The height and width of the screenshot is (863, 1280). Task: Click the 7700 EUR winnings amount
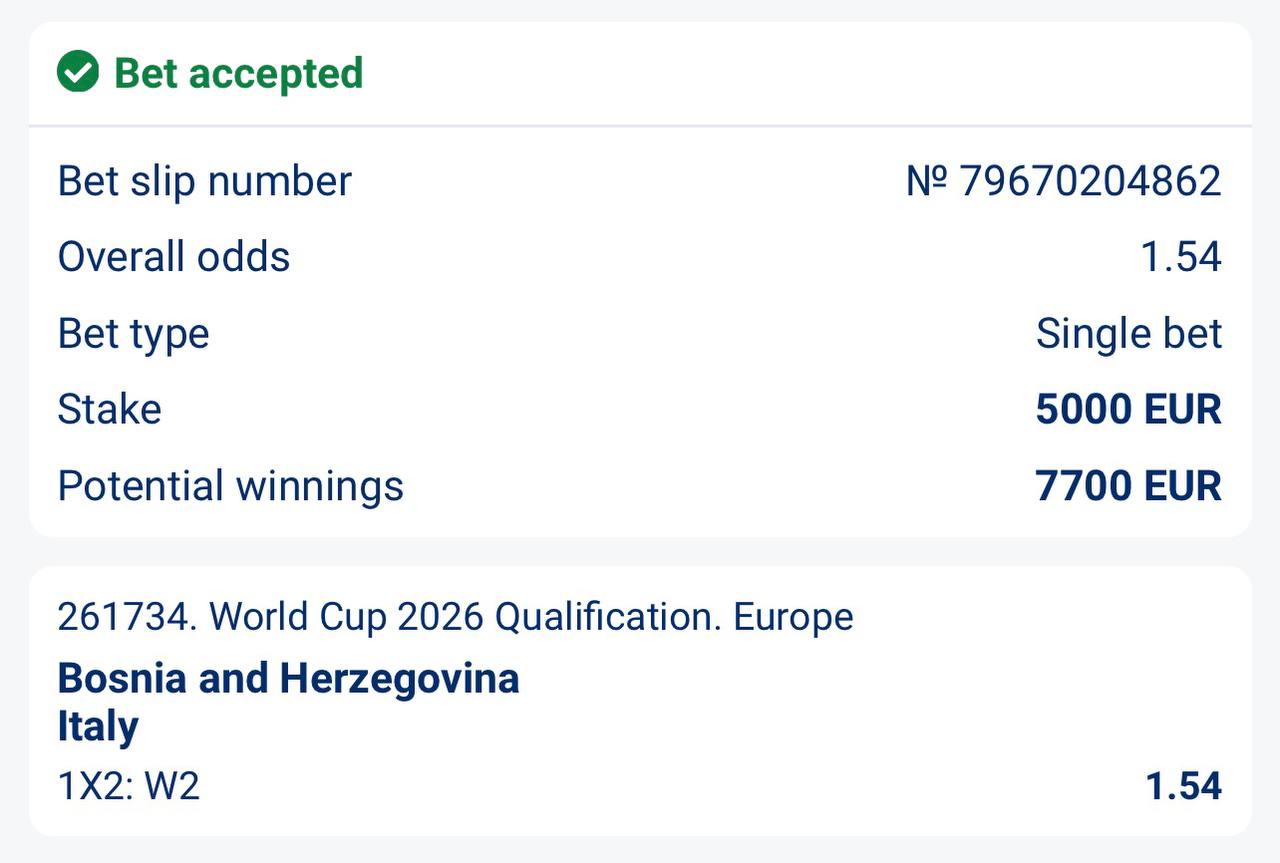[1128, 486]
